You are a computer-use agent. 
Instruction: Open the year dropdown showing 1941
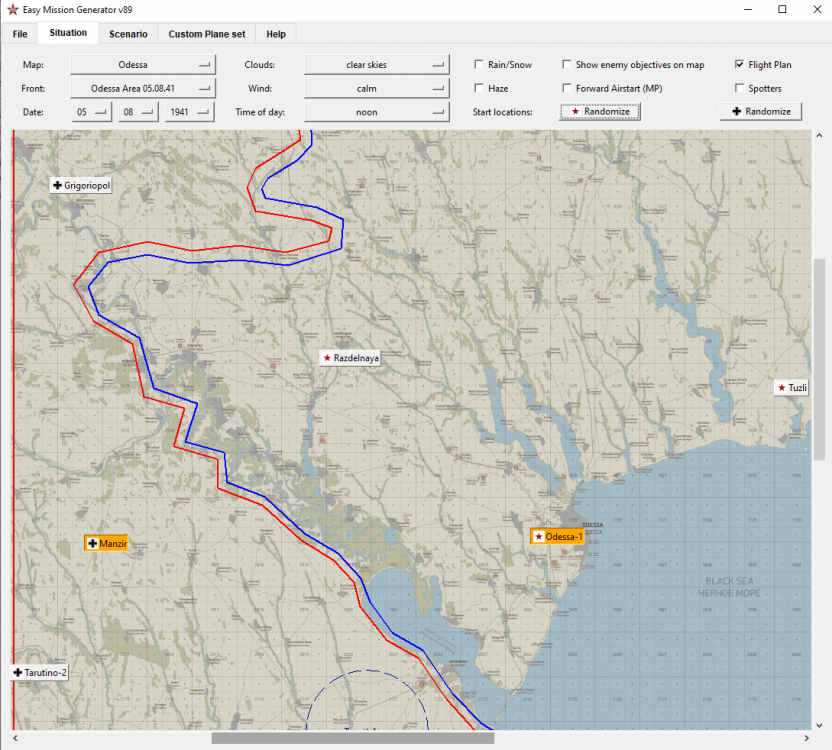[190, 112]
